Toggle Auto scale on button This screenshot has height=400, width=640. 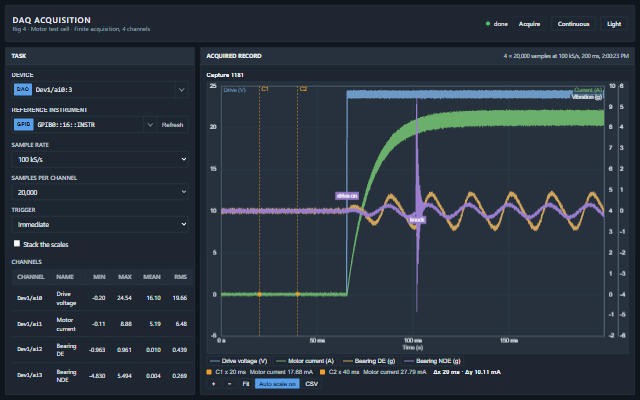tap(277, 384)
